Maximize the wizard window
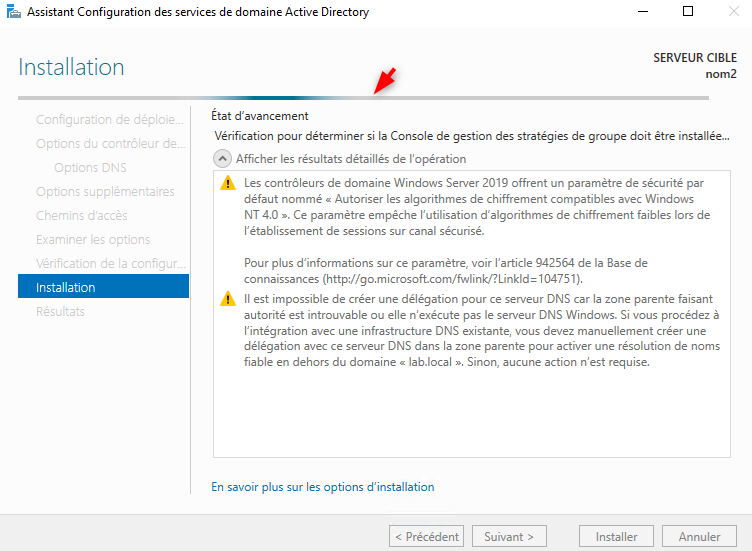Viewport: 752px width, 551px height. (x=688, y=12)
